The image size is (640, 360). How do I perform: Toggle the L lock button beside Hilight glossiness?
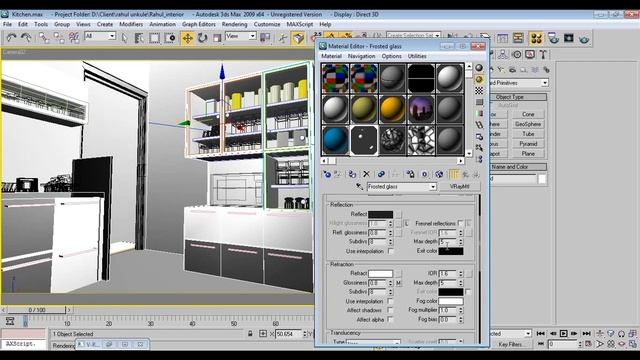pos(407,223)
